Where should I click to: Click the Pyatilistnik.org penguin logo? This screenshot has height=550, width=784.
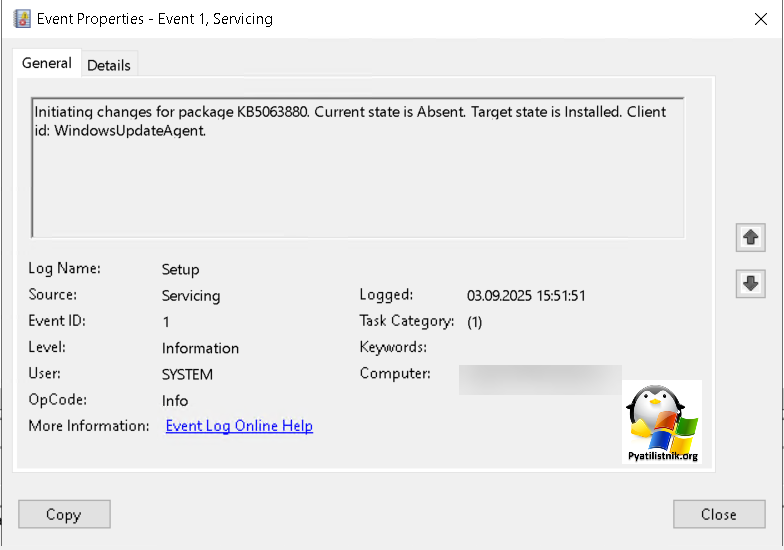[x=661, y=422]
